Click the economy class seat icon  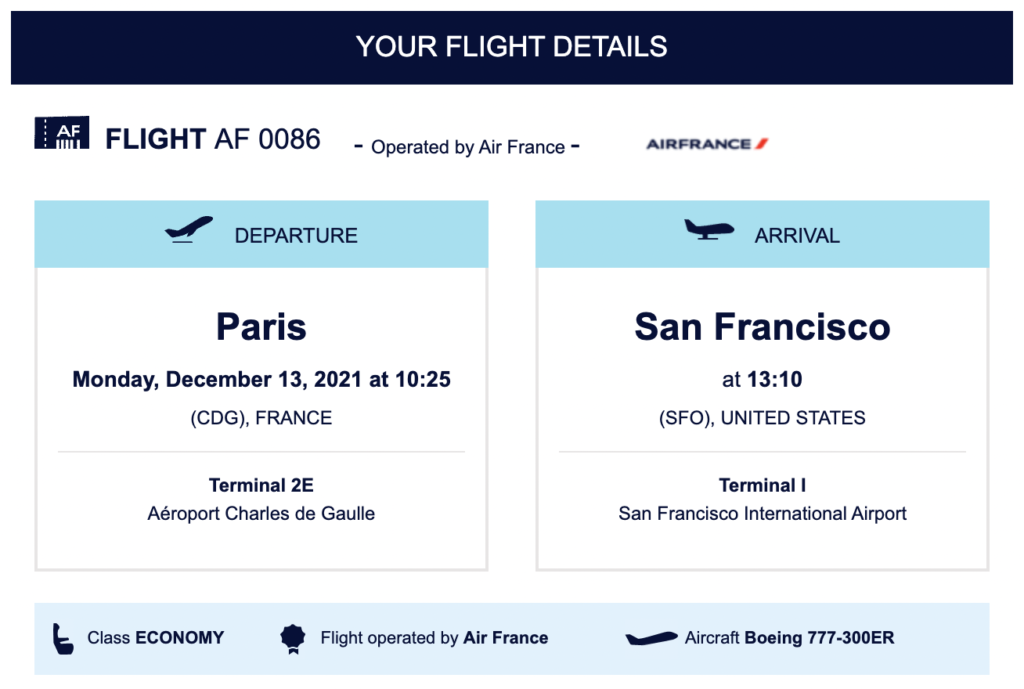click(x=63, y=637)
